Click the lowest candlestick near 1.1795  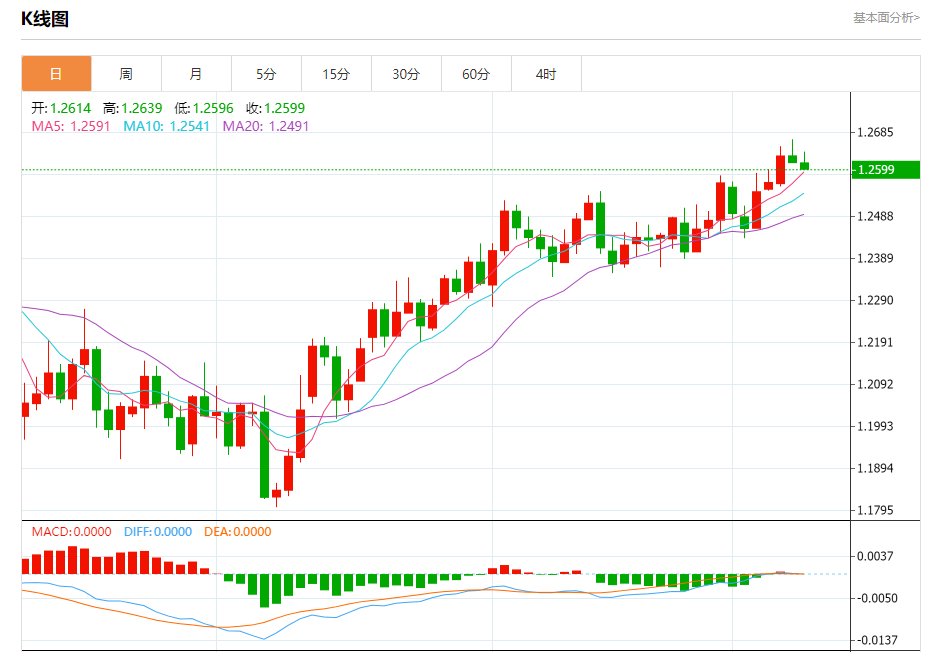point(276,493)
